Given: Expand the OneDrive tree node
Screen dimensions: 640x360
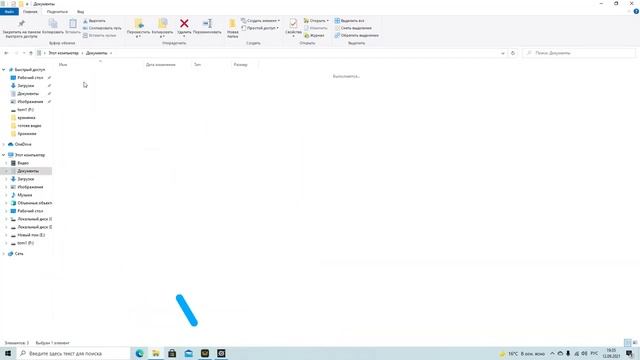Looking at the screenshot, I should coord(4,144).
